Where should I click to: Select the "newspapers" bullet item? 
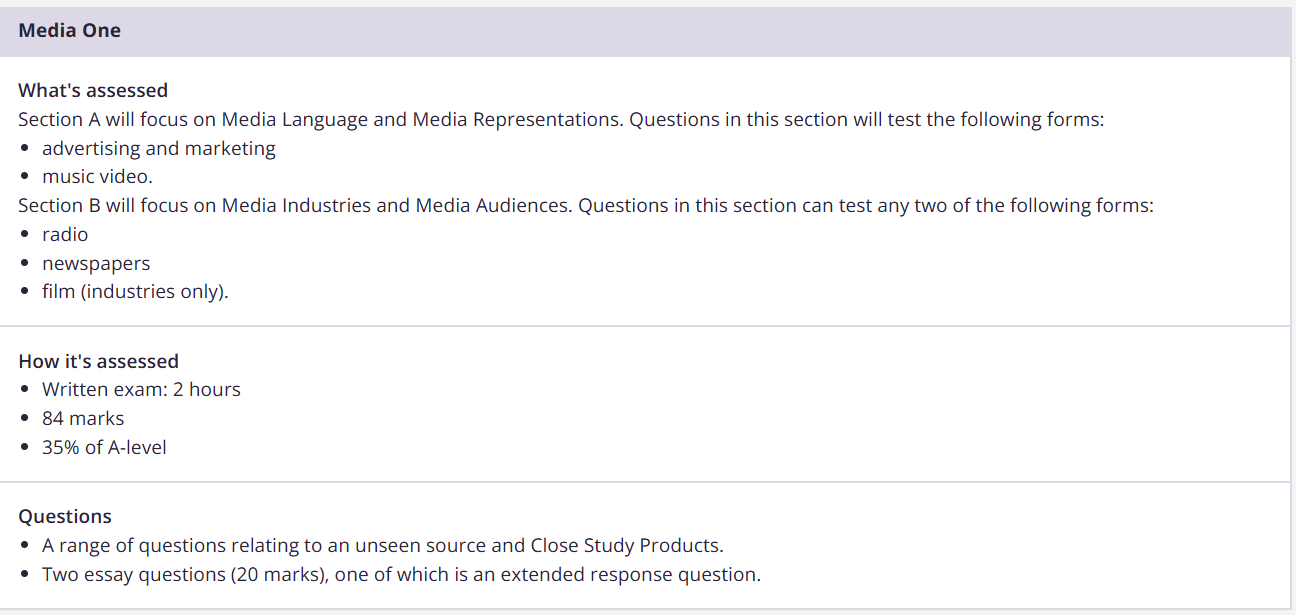pos(96,264)
